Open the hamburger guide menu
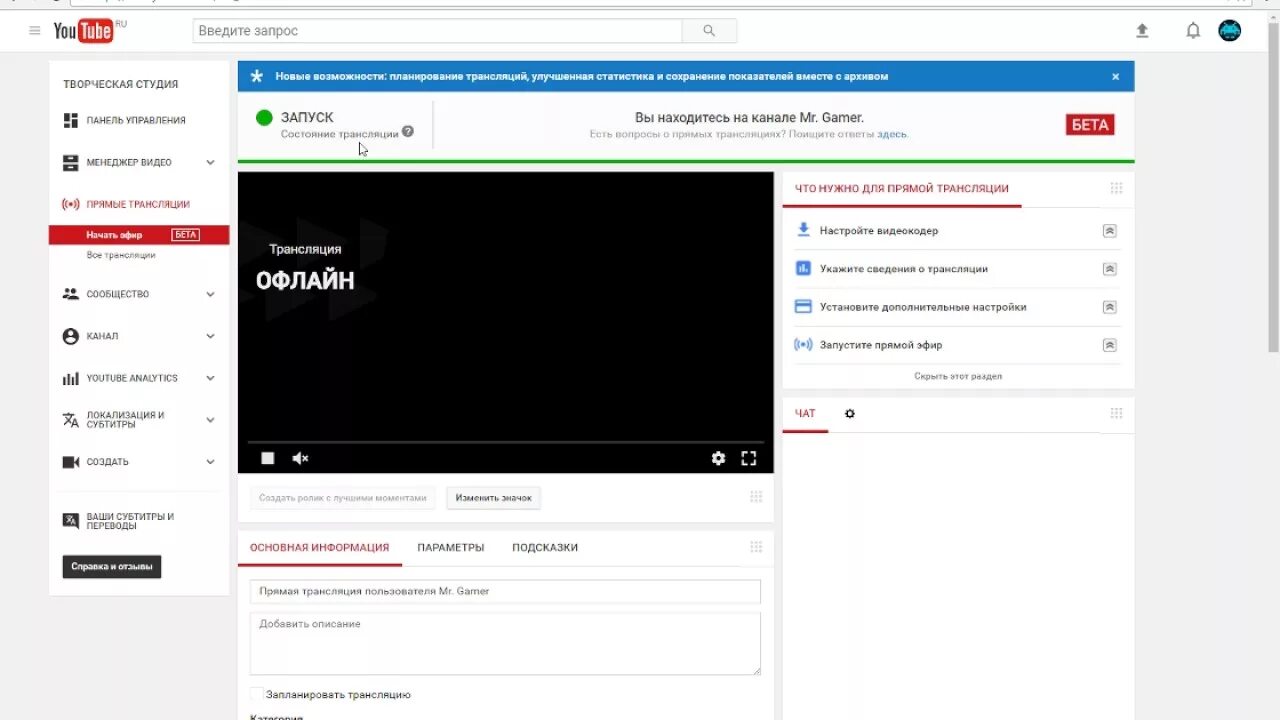This screenshot has height=720, width=1280. coord(35,31)
